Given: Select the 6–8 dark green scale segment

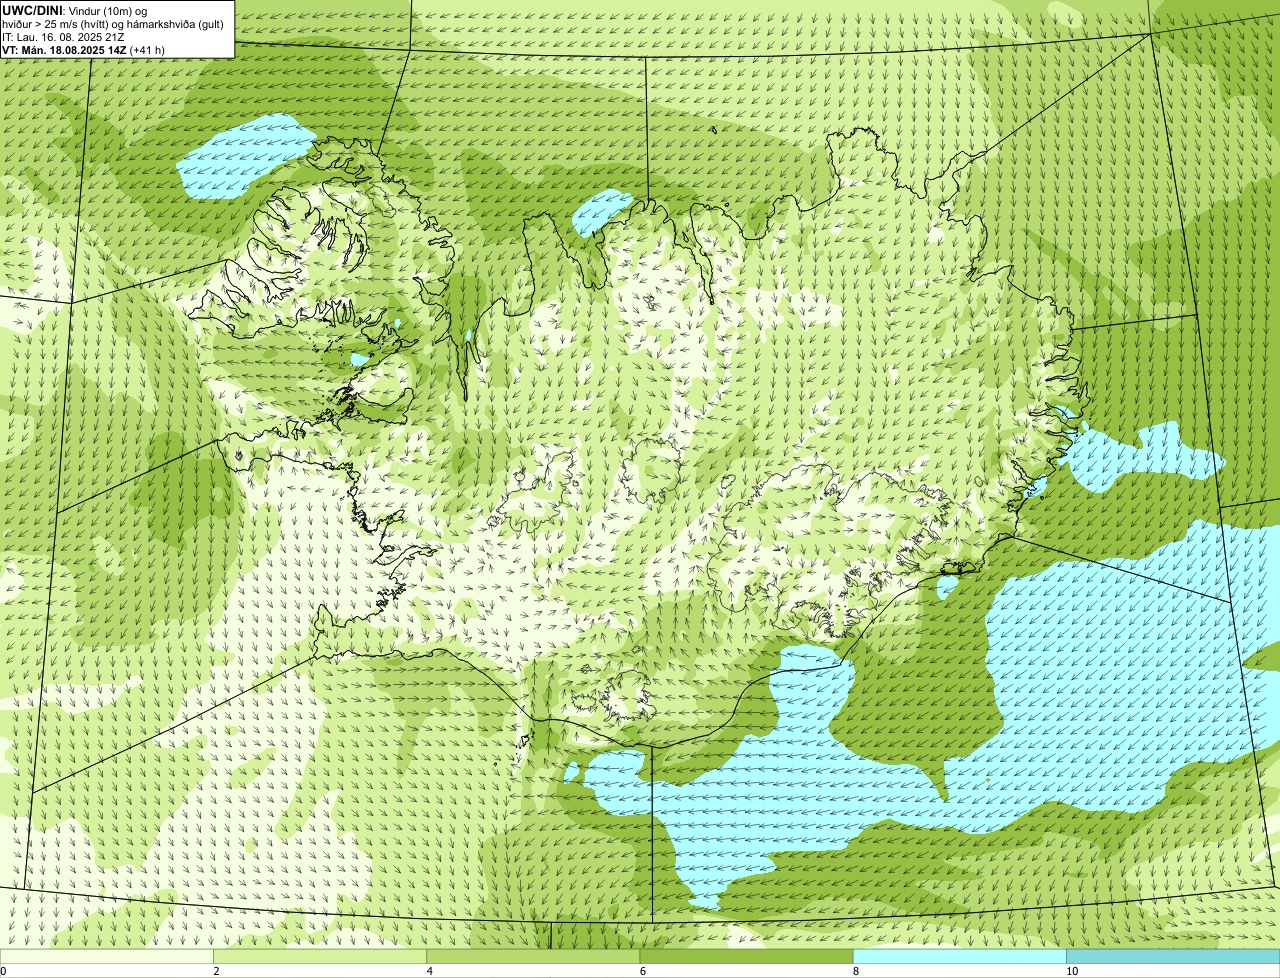Looking at the screenshot, I should (x=746, y=956).
